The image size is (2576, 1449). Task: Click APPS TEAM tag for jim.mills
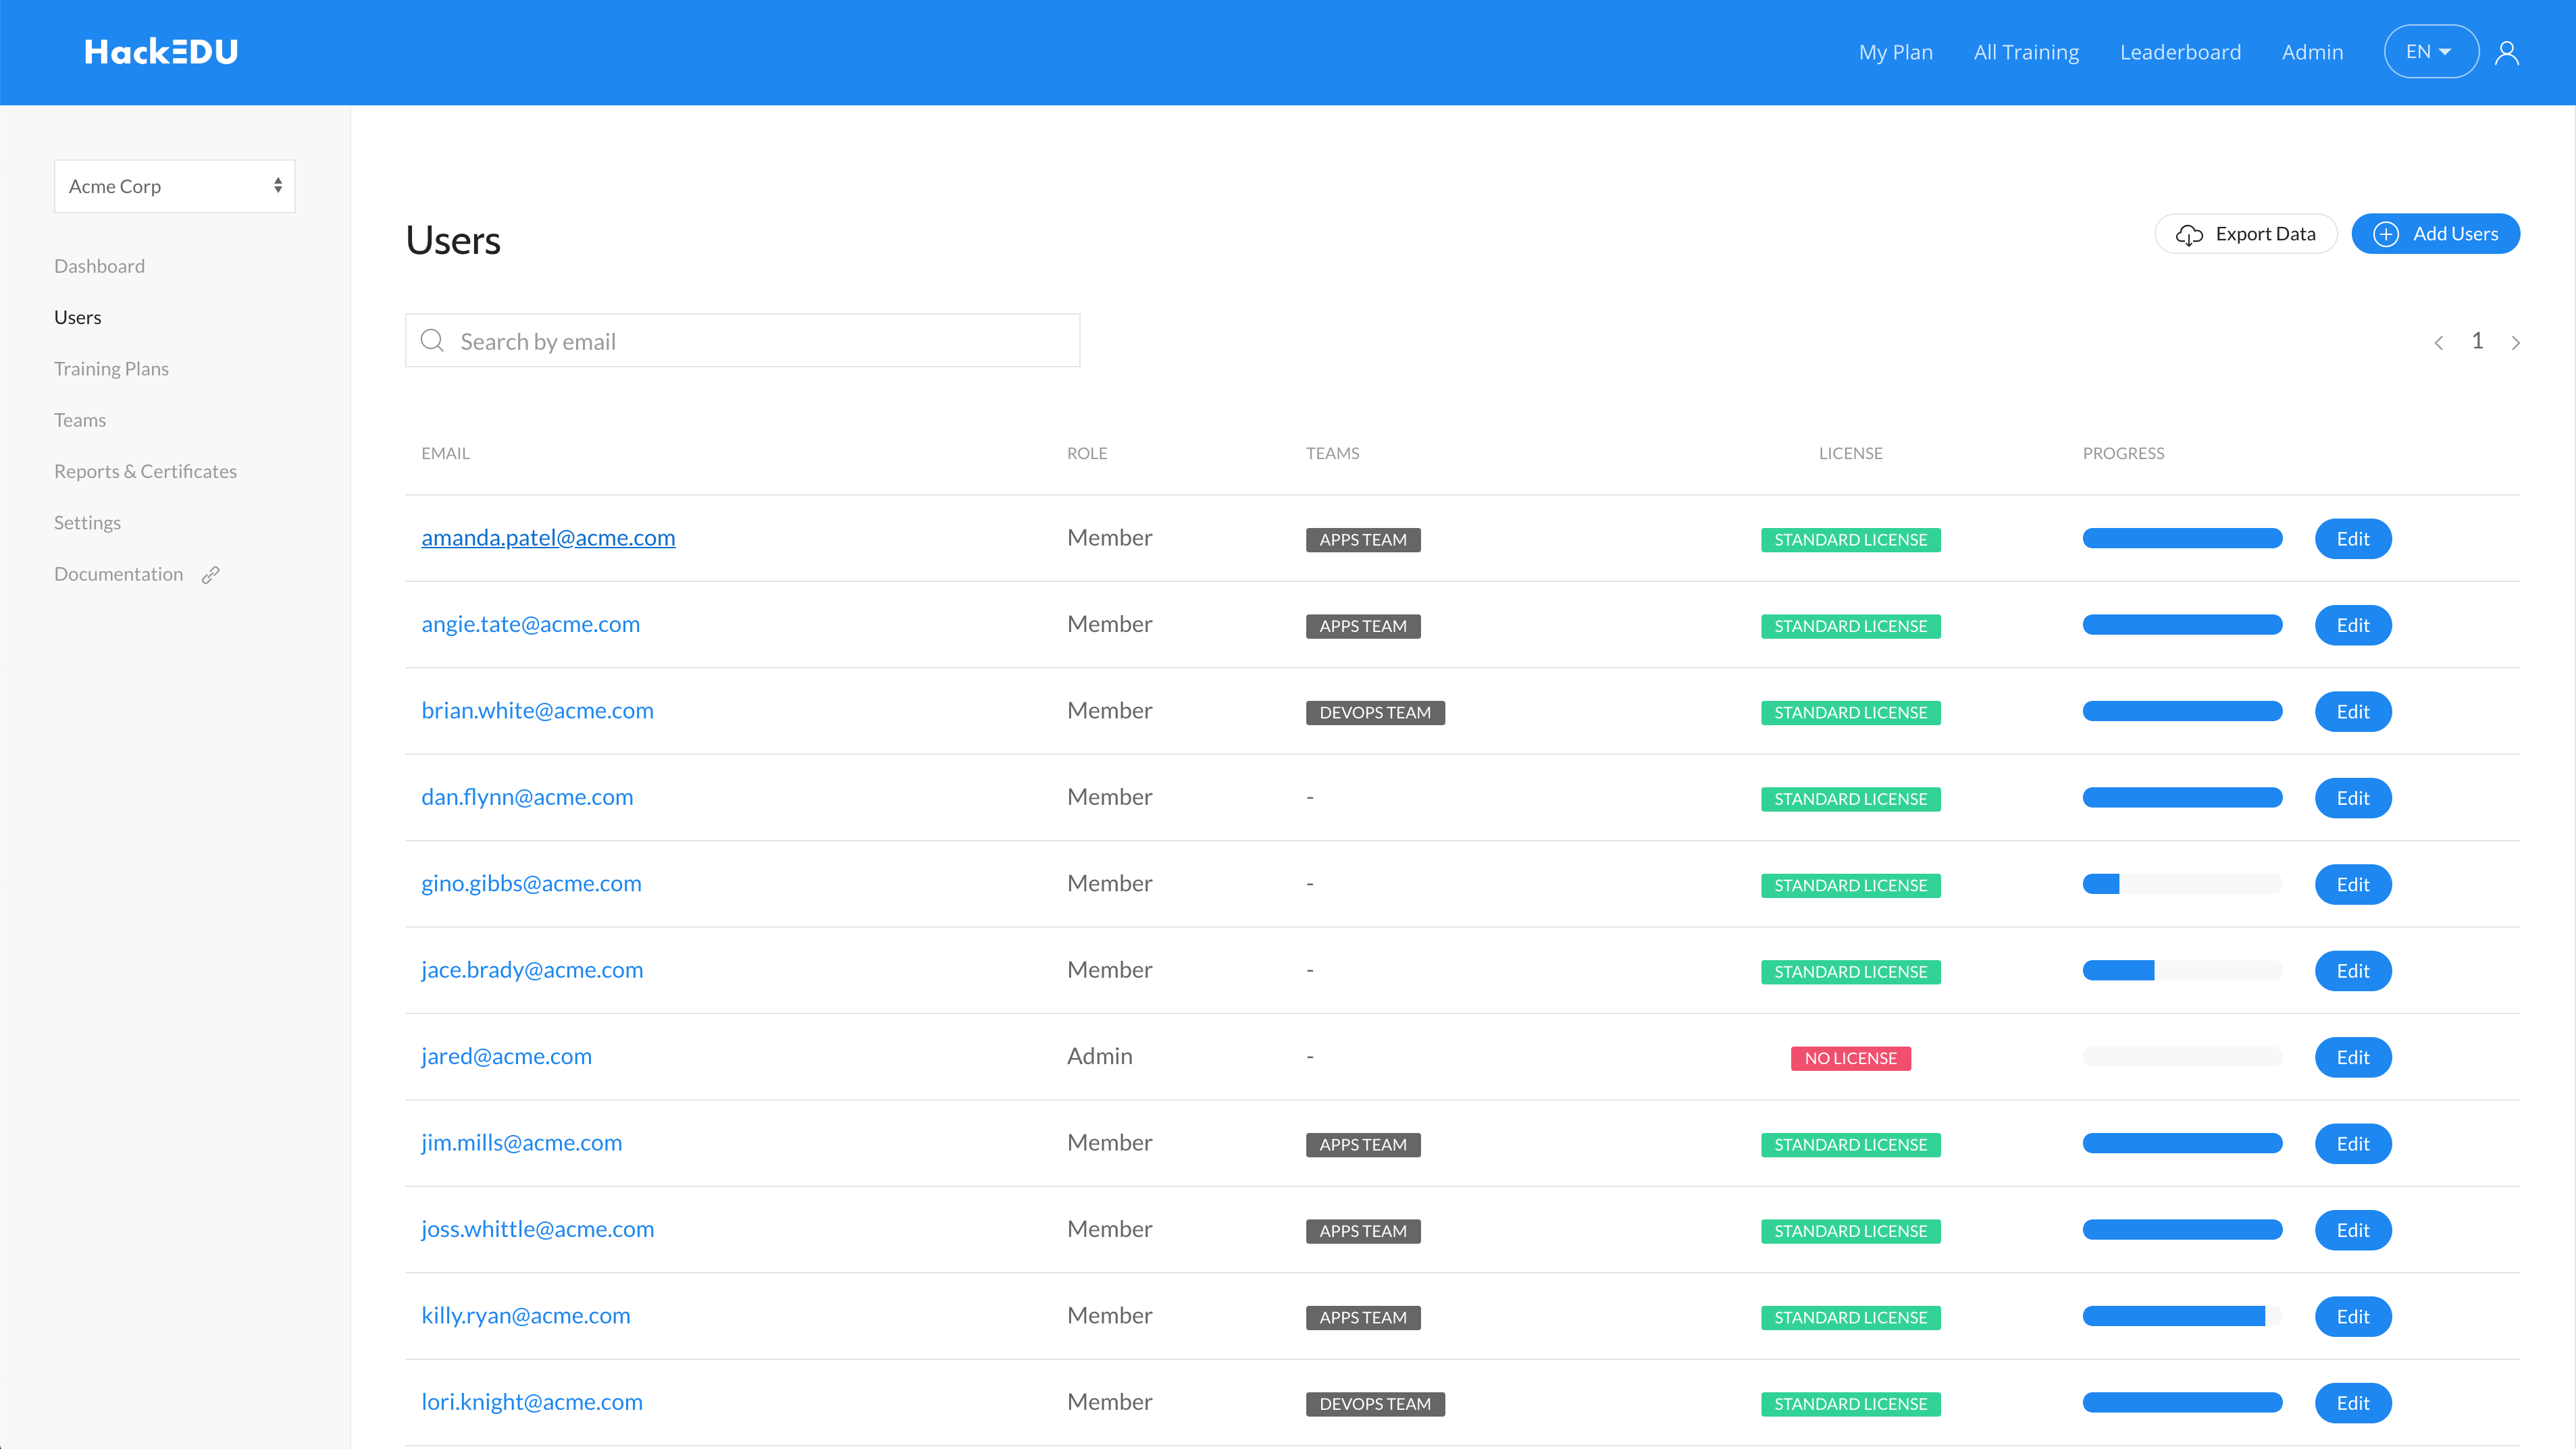pyautogui.click(x=1363, y=1145)
